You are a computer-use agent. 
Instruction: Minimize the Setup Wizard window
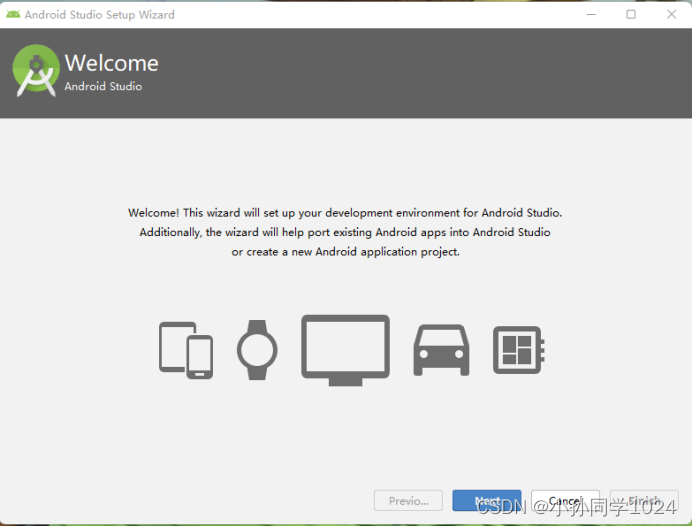(591, 15)
